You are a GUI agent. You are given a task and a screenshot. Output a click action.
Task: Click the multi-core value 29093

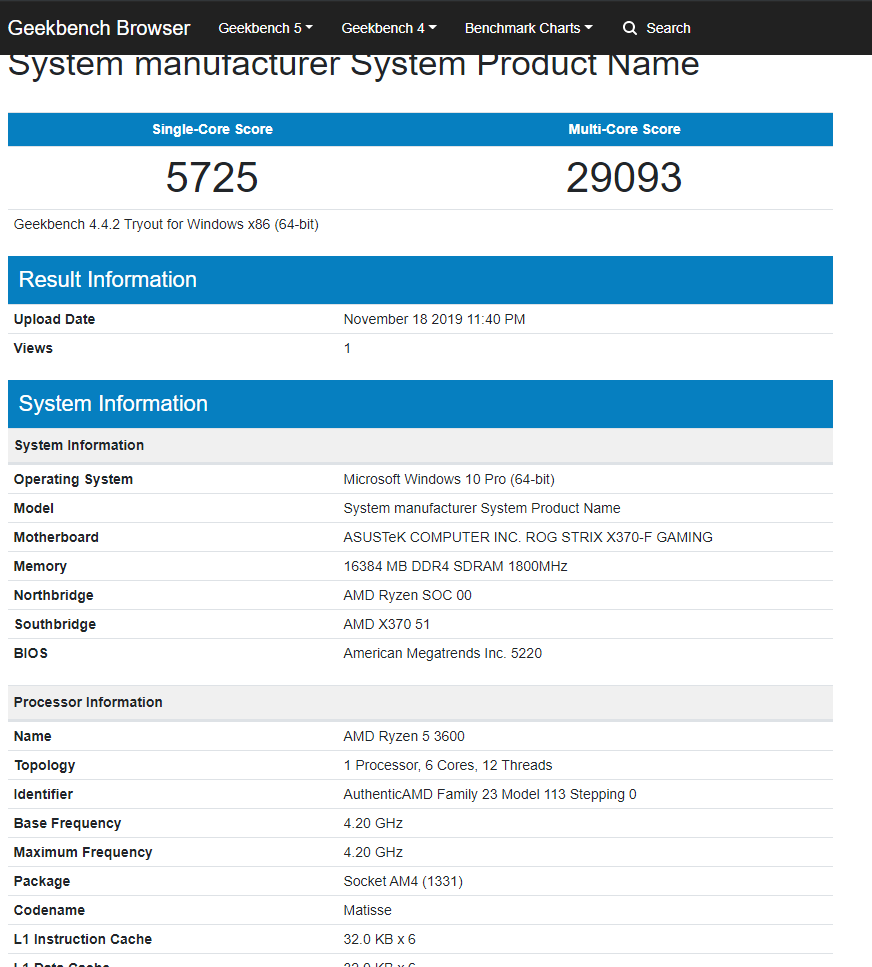624,177
